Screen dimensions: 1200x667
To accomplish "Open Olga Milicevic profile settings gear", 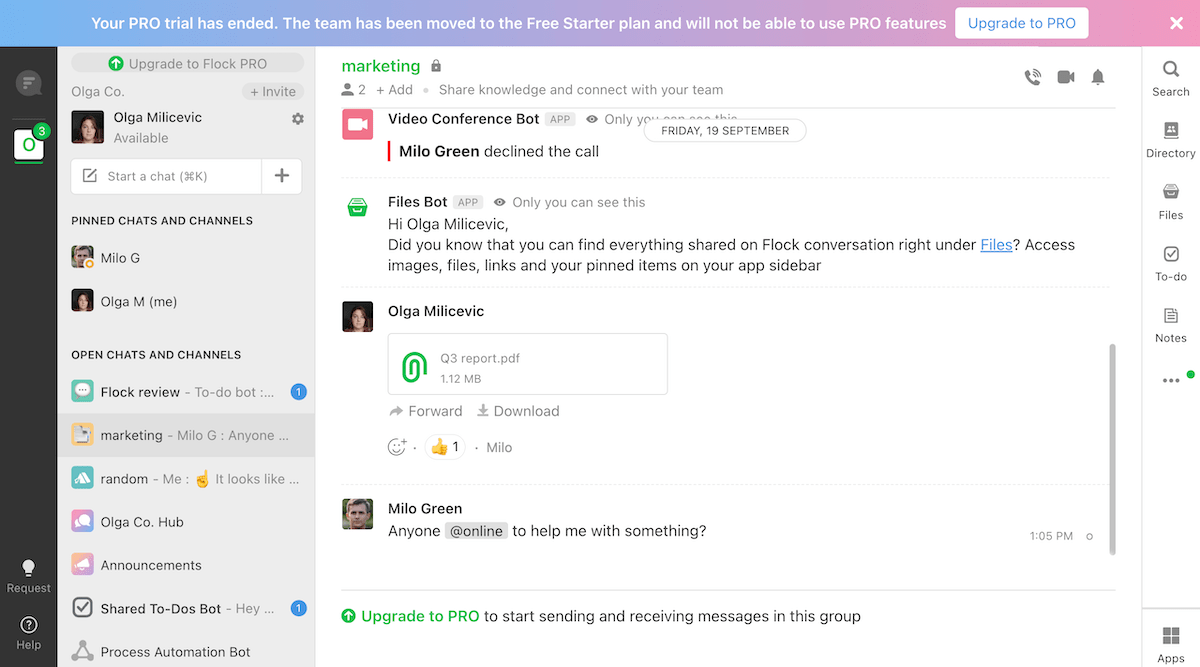I will (x=297, y=119).
